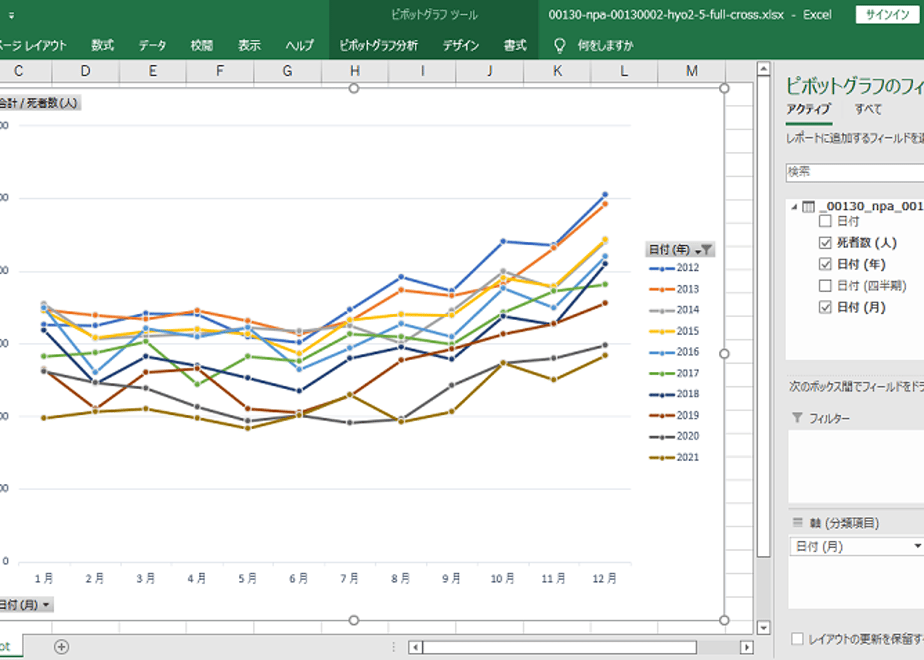Click the lightbulb tell-me icon
Image resolution: width=924 pixels, height=660 pixels.
click(x=560, y=45)
